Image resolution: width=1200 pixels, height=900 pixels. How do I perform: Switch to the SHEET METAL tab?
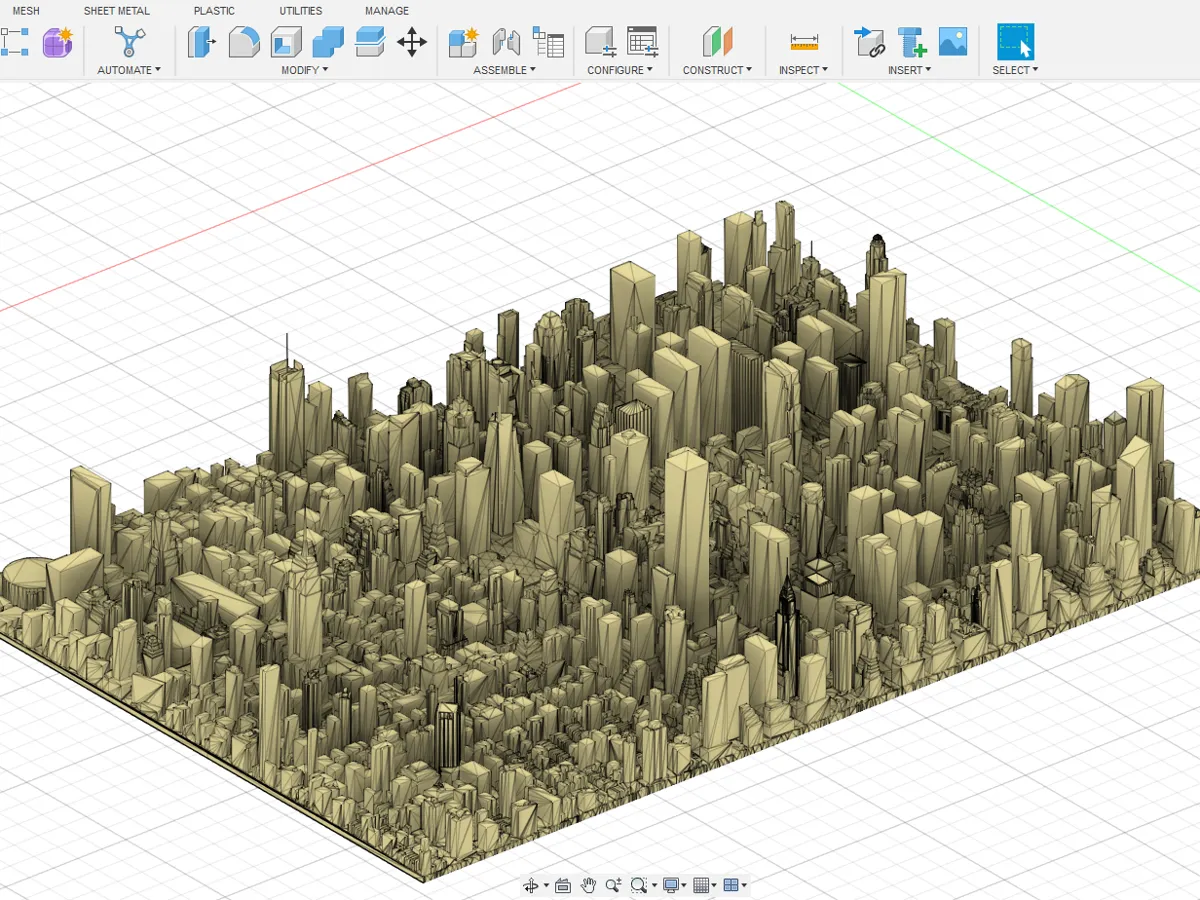[117, 11]
